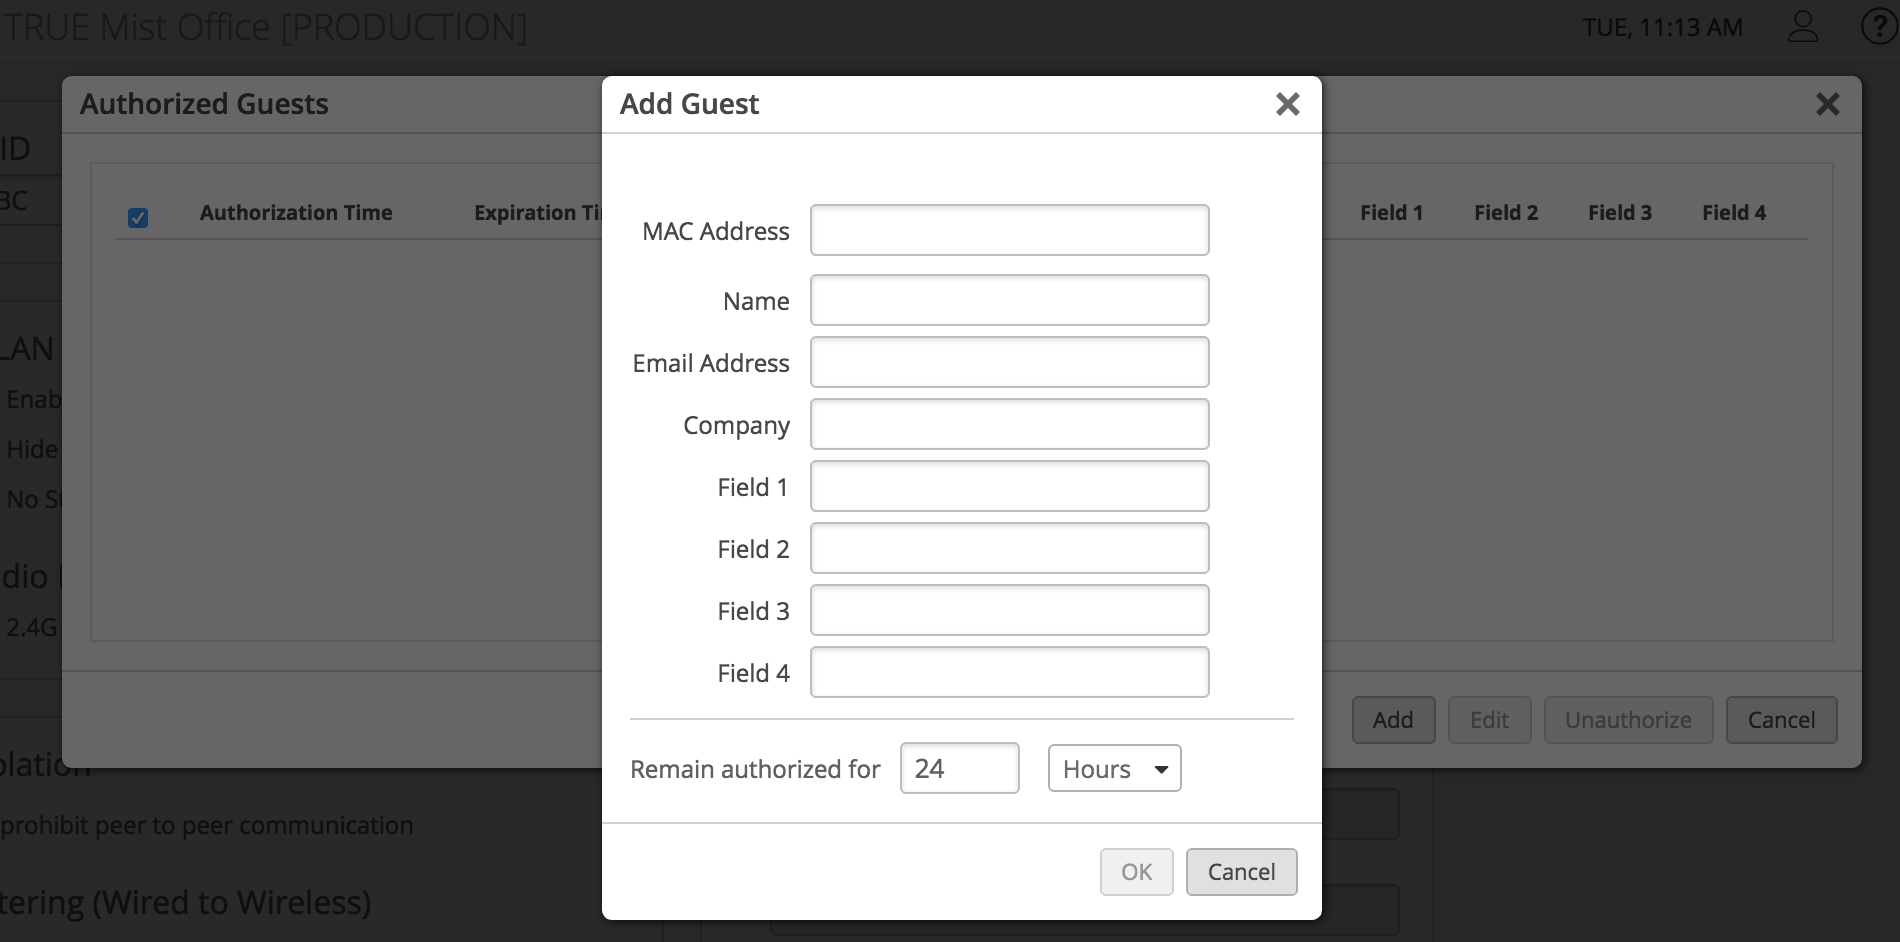Select the Company input box
Viewport: 1900px width, 942px height.
tap(1009, 425)
